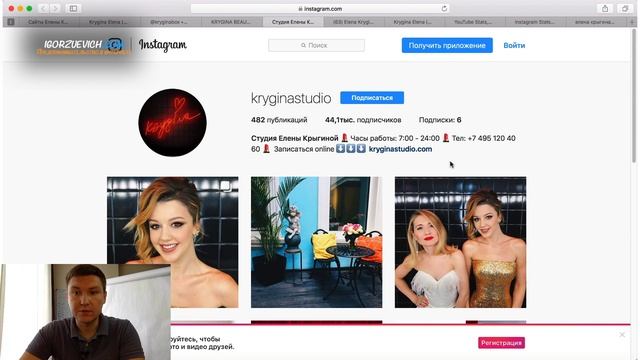Click the Регистрация button
The image size is (640, 360).
tap(501, 342)
